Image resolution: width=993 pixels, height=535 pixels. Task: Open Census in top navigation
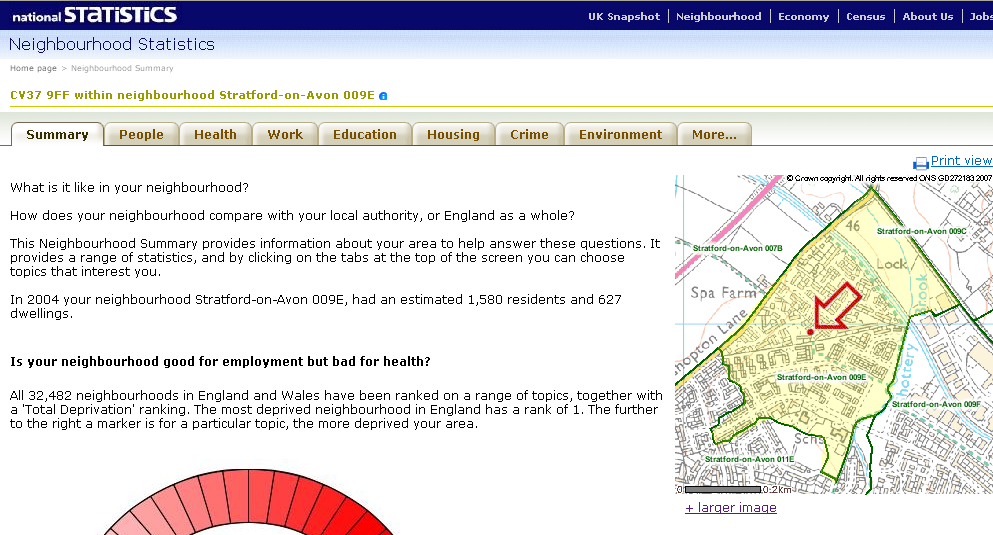pyautogui.click(x=865, y=16)
